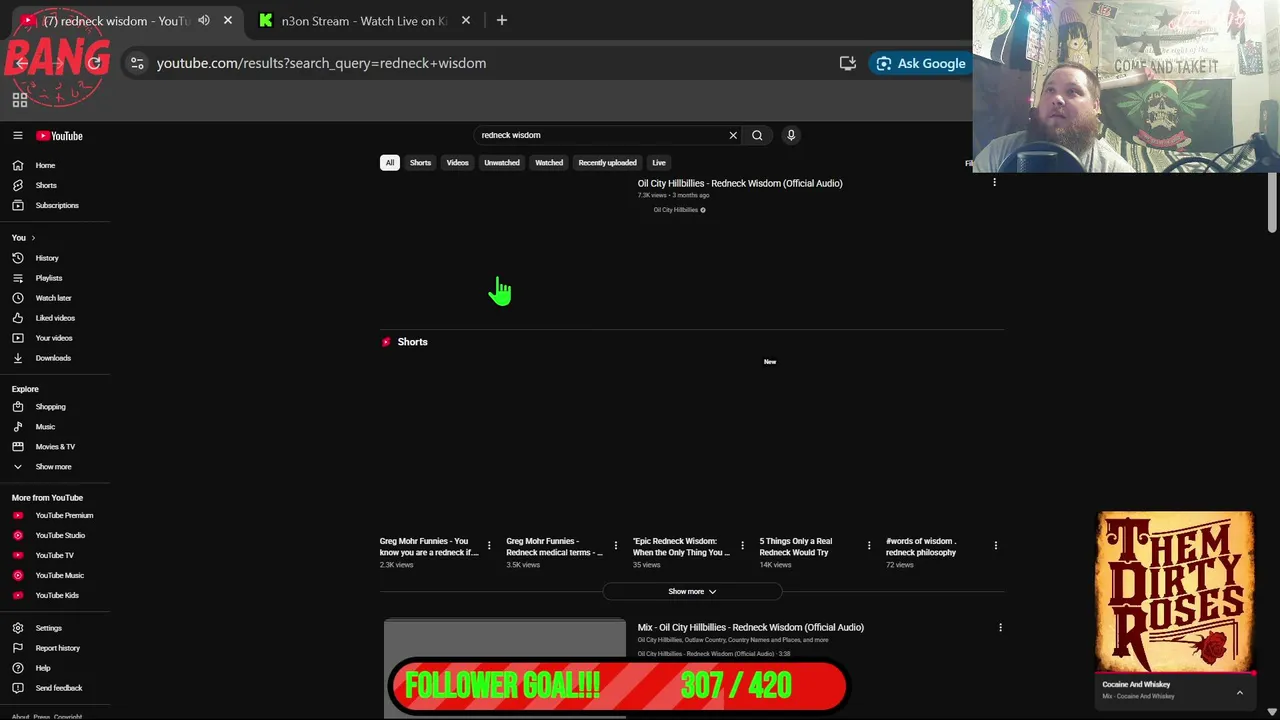Click the Them Dirty Roses album art
Viewport: 1280px width, 720px height.
1175,592
